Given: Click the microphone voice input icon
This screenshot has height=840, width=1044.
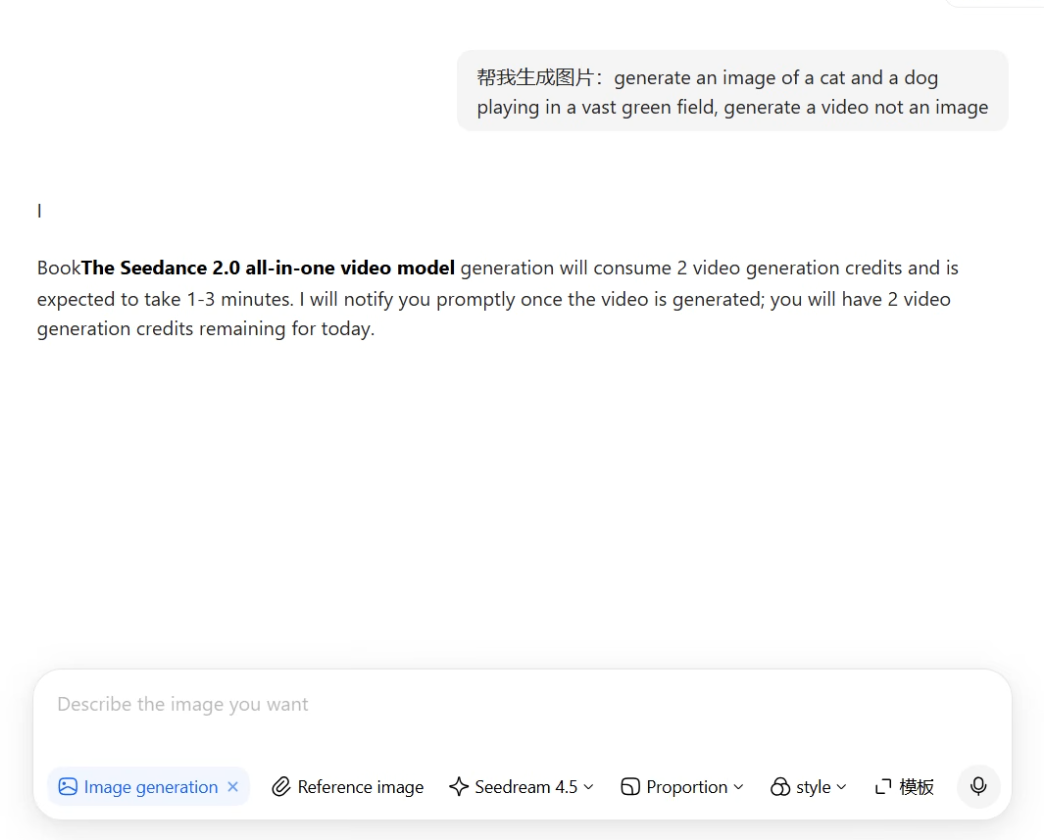Looking at the screenshot, I should tap(978, 786).
